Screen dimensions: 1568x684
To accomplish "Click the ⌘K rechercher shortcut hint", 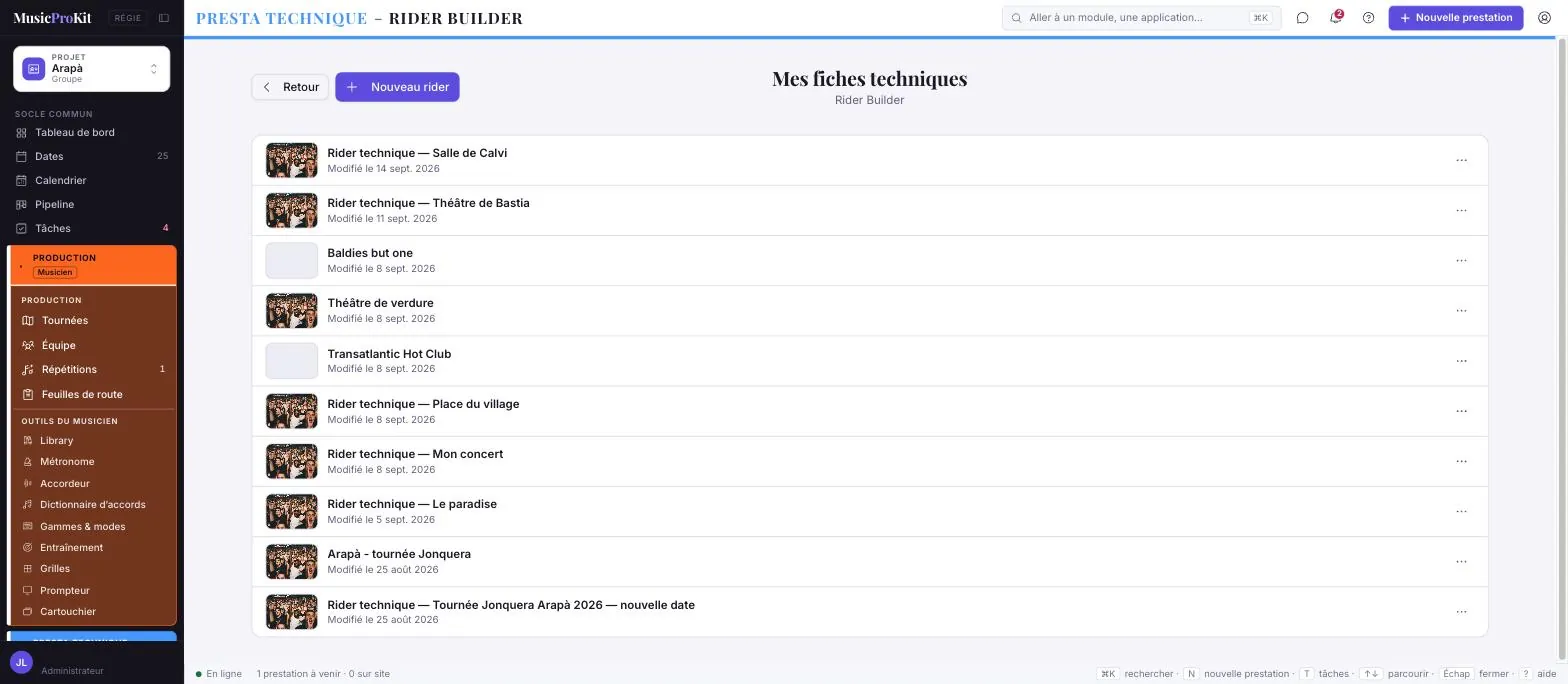I will (x=1135, y=674).
